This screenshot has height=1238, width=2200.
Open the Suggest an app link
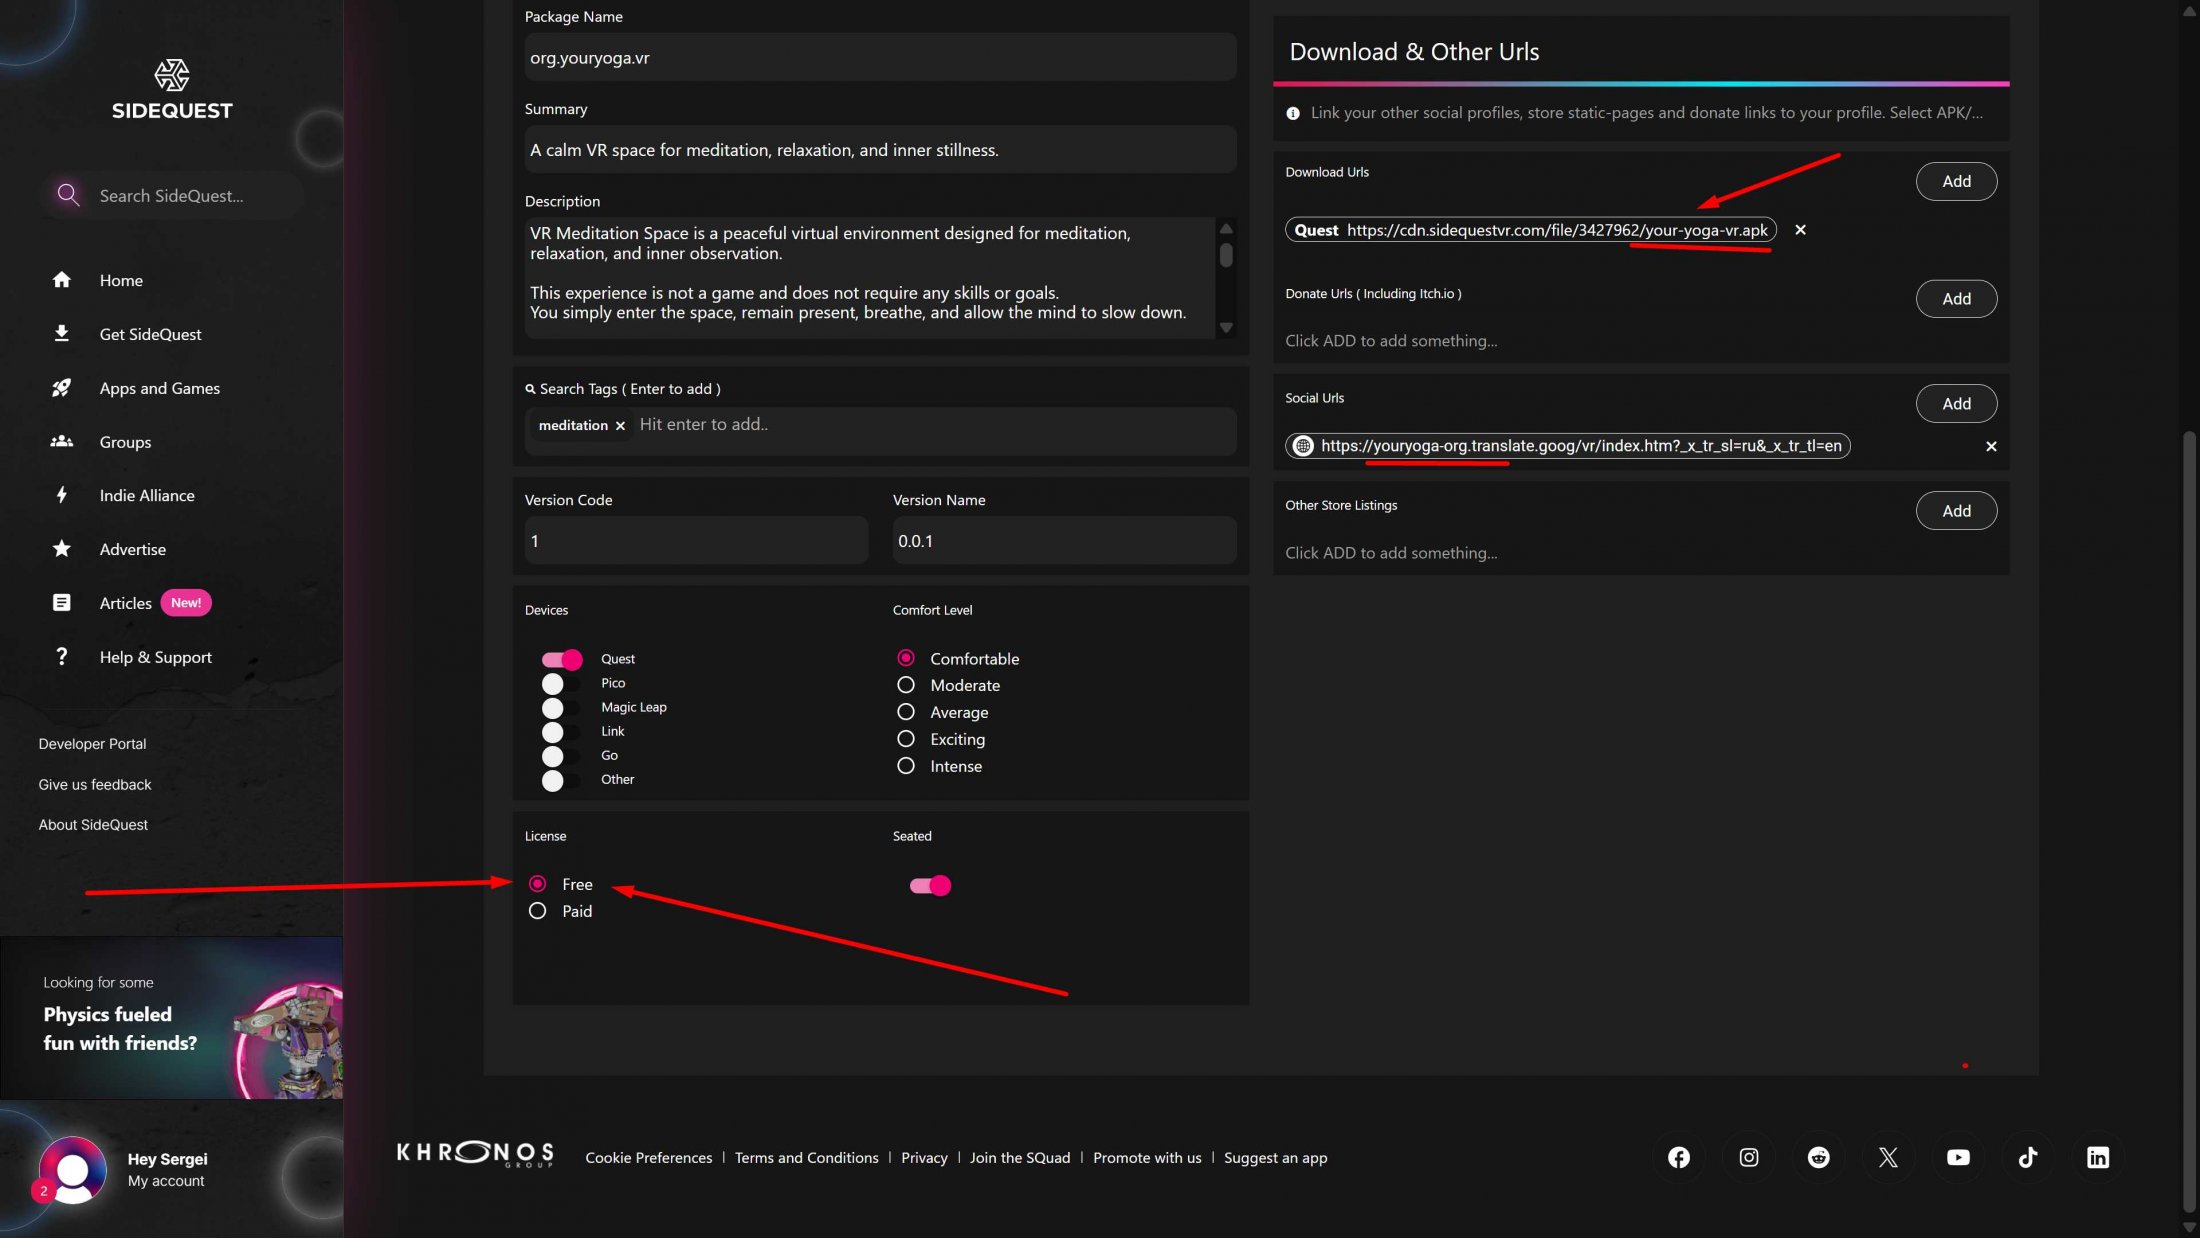click(x=1275, y=1157)
